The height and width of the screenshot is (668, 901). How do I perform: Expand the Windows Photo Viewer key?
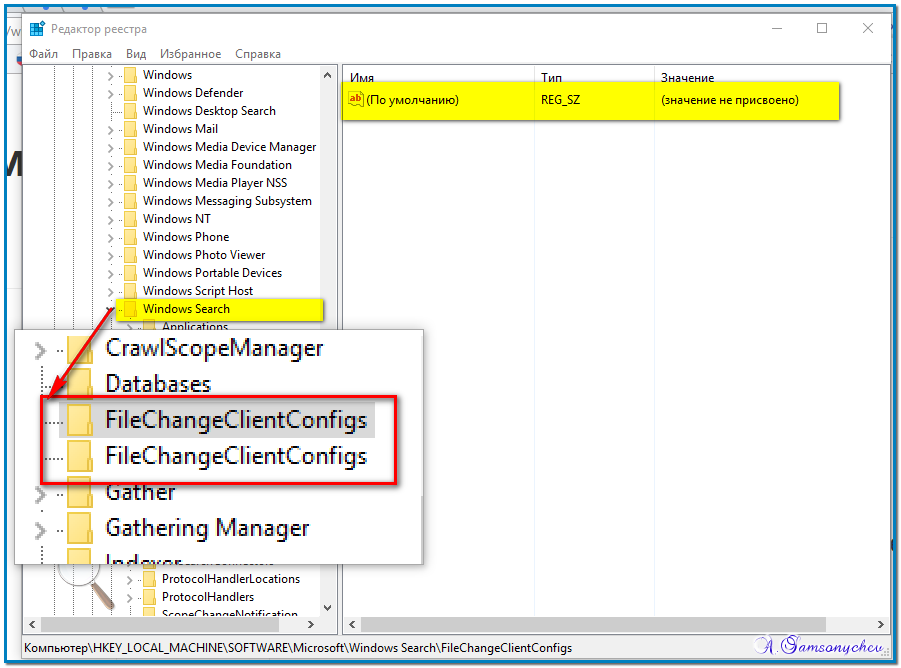click(x=110, y=255)
